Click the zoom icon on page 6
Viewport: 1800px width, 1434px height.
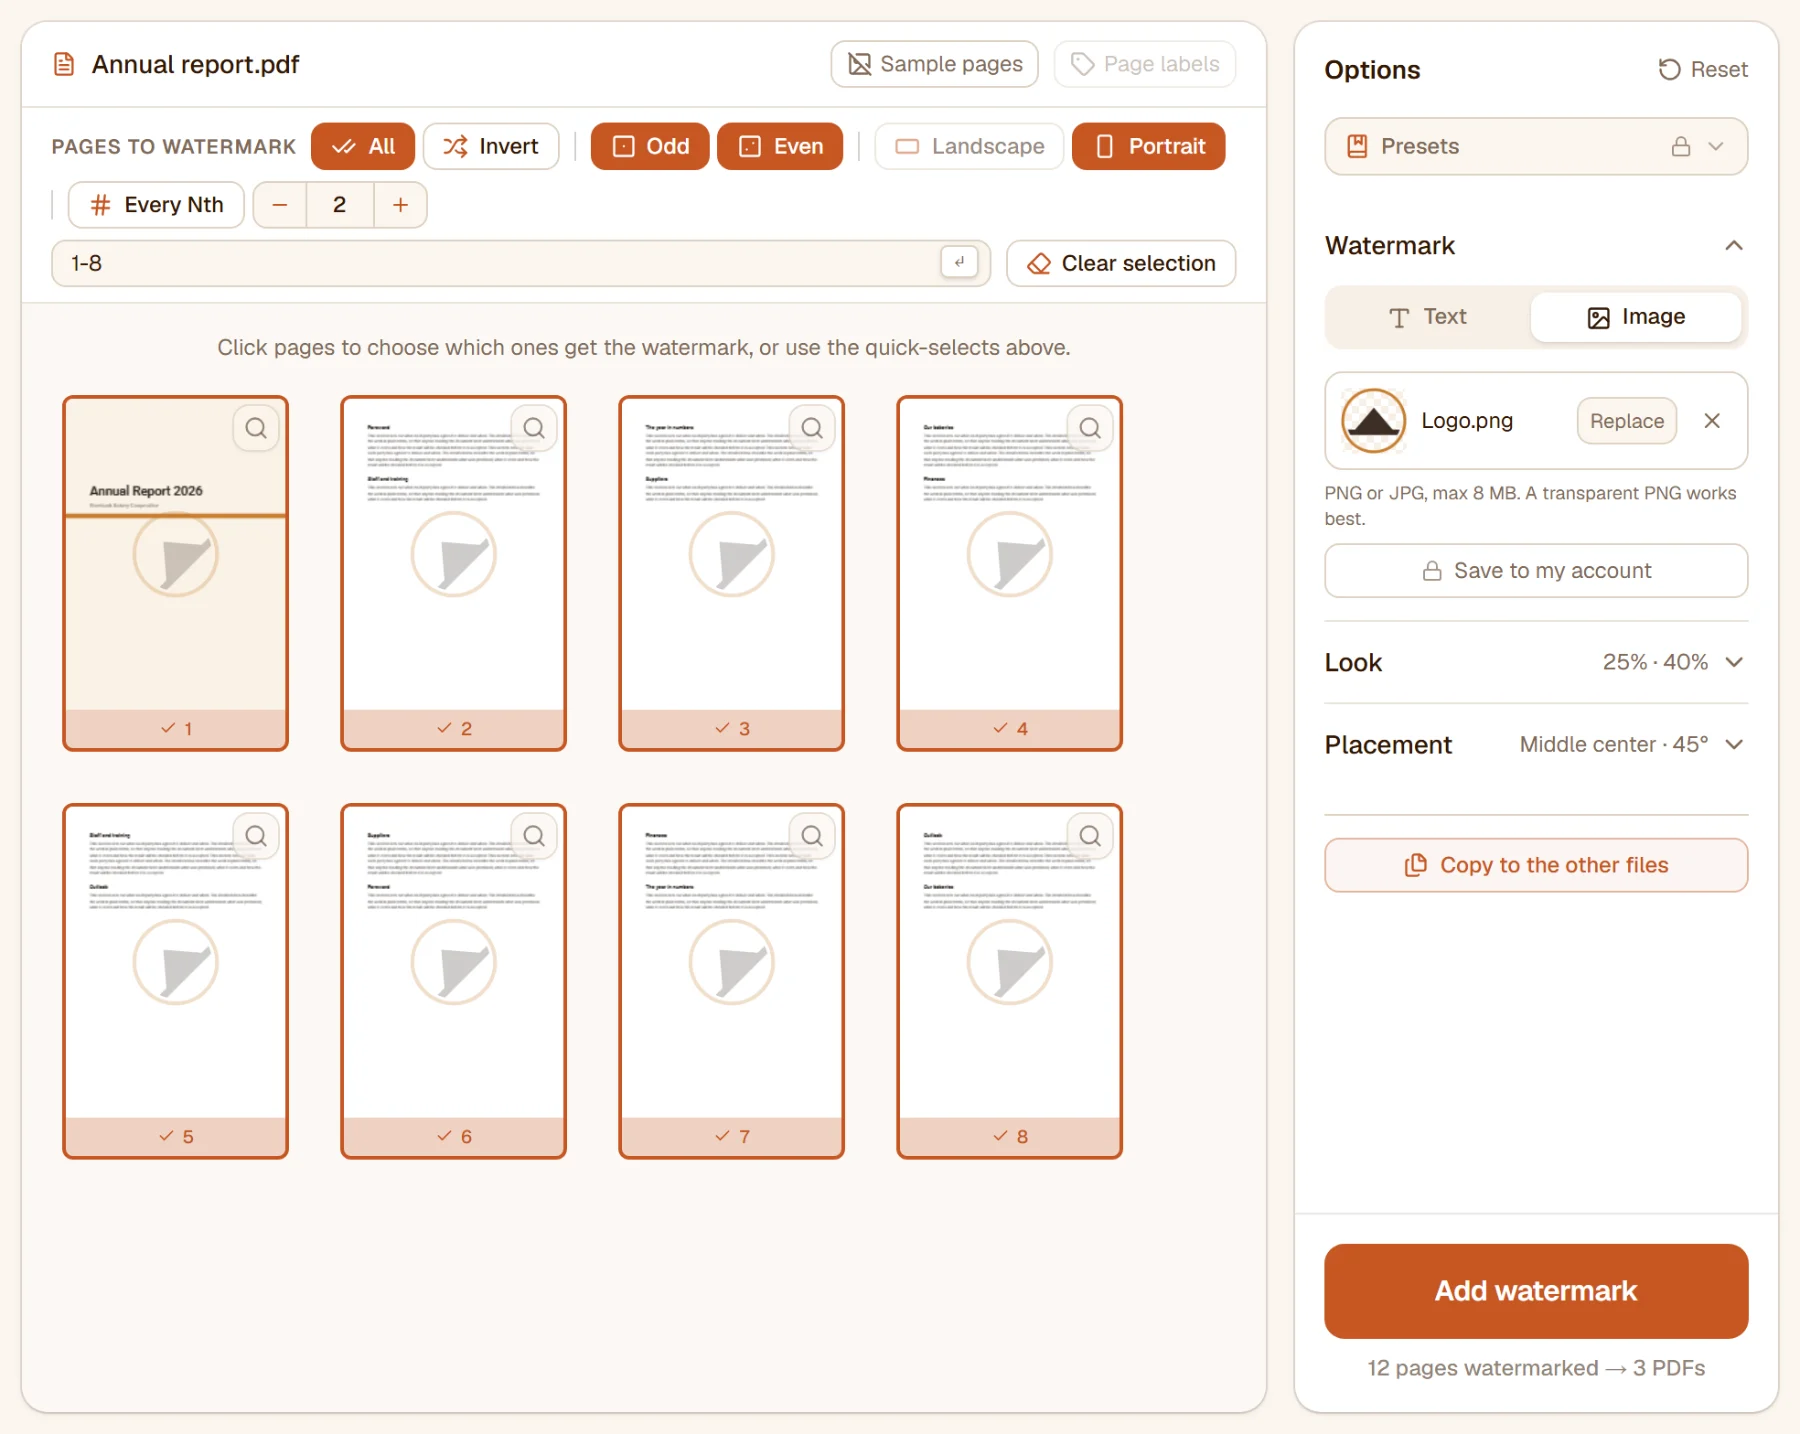pyautogui.click(x=534, y=836)
